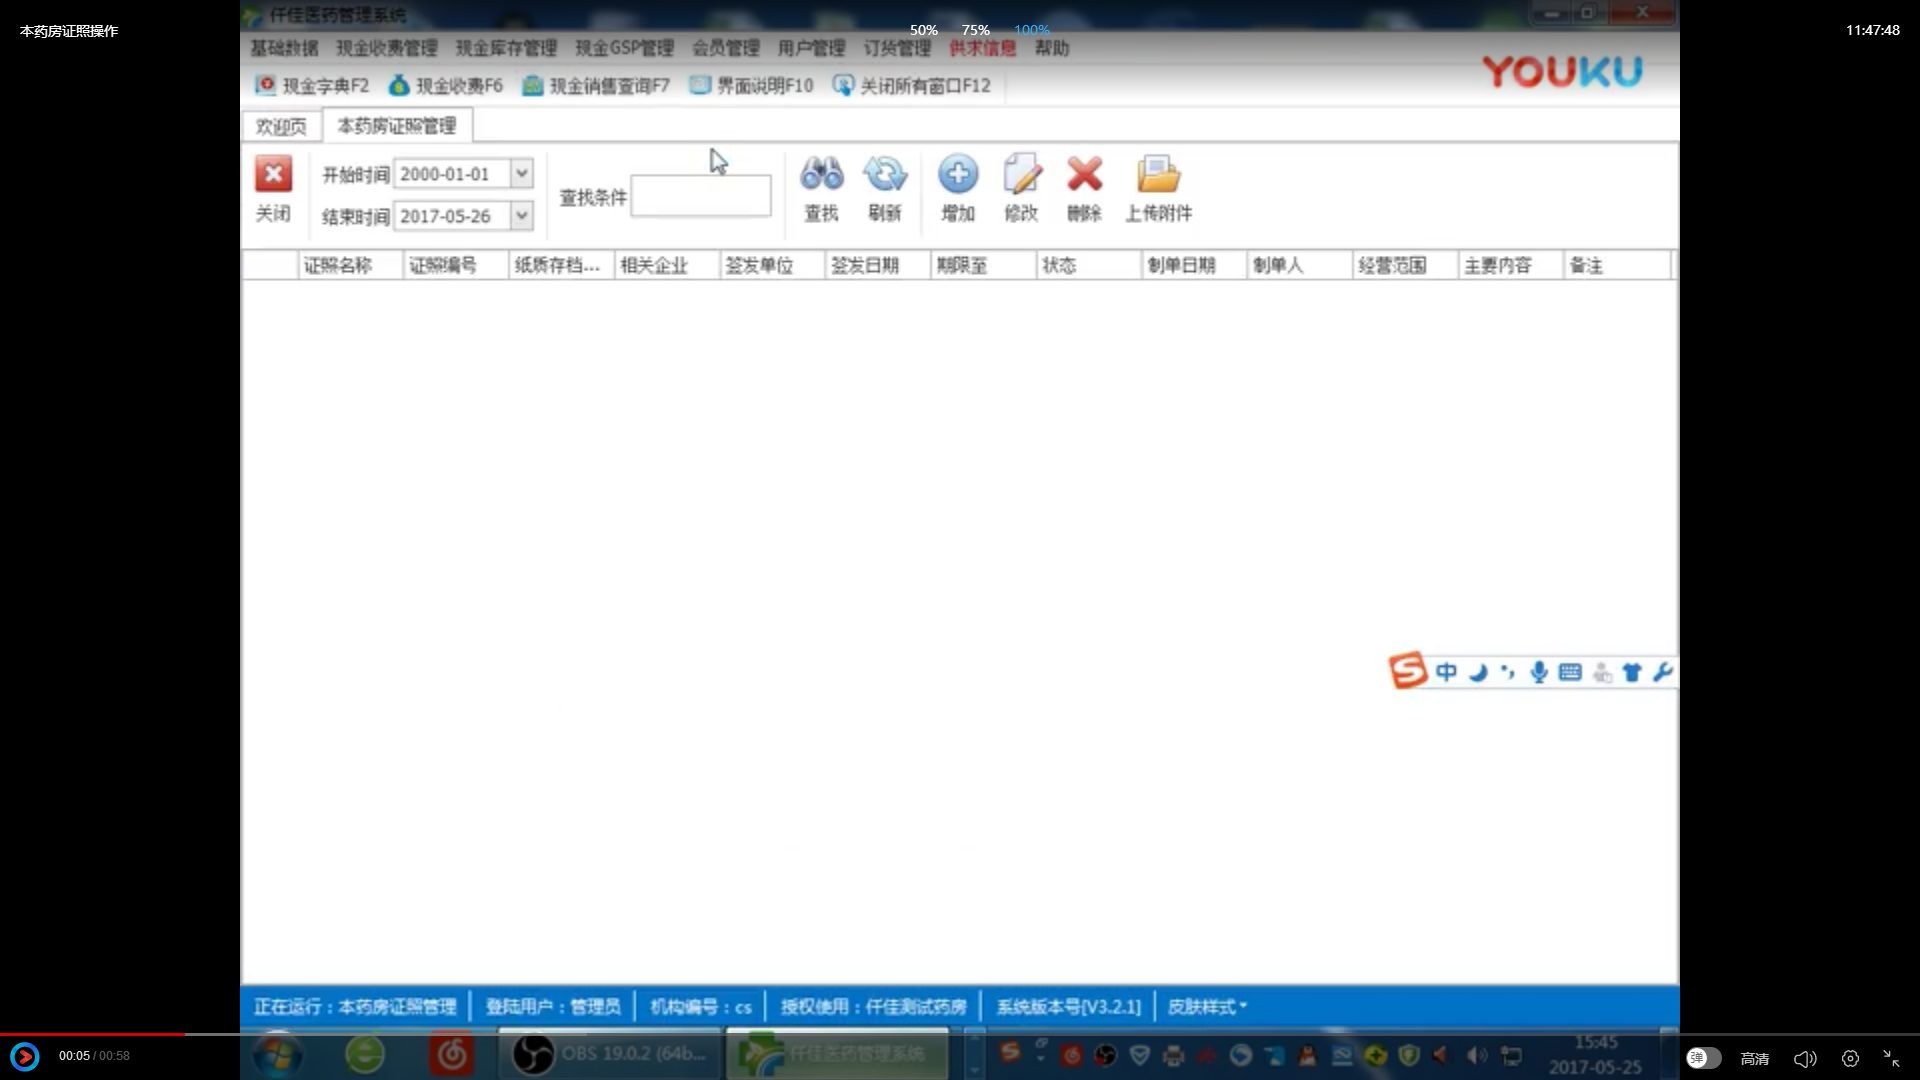The image size is (1920, 1080).
Task: Click the Sogou punctuation icon
Action: [x=1508, y=672]
